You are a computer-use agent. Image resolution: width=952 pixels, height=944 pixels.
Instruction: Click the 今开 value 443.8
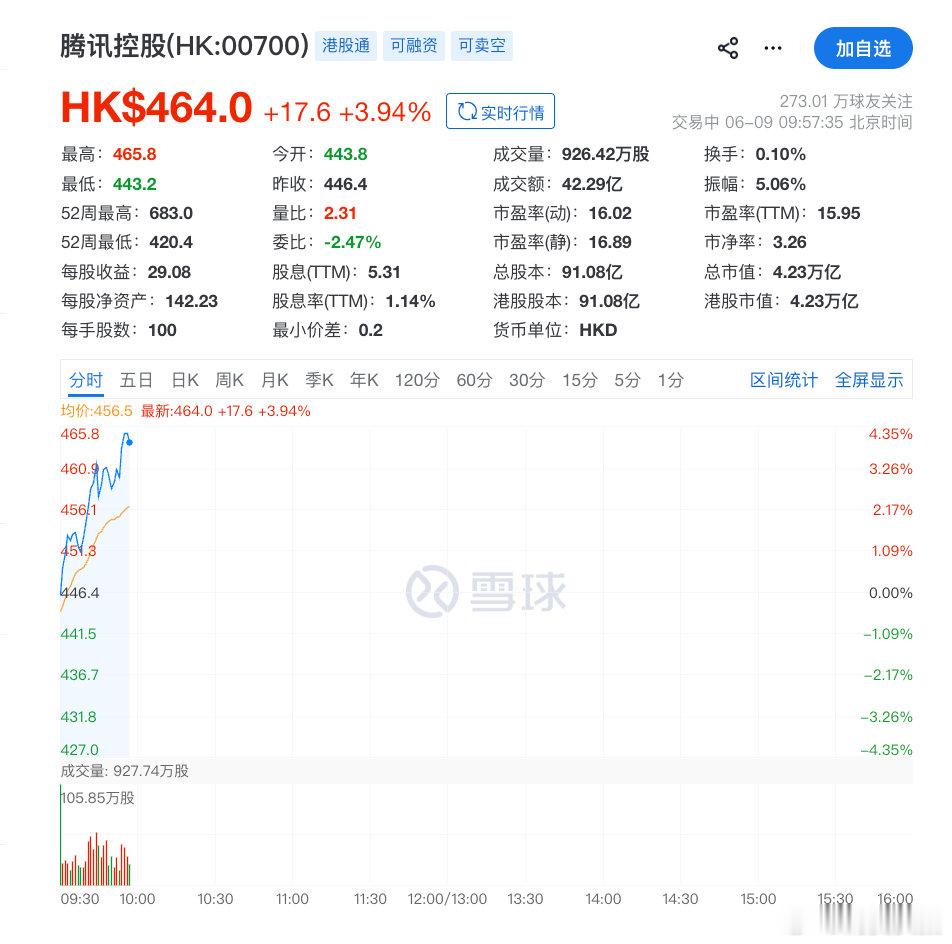[345, 154]
